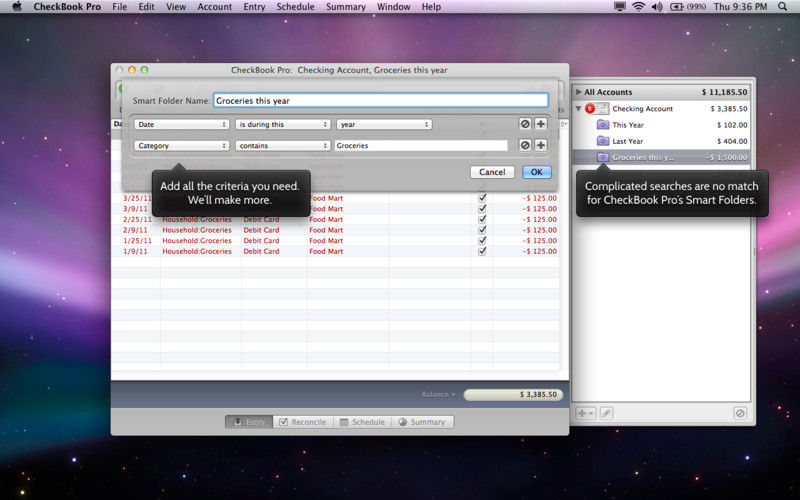Open the Balance dropdown label
The image size is (800, 500).
tap(438, 394)
